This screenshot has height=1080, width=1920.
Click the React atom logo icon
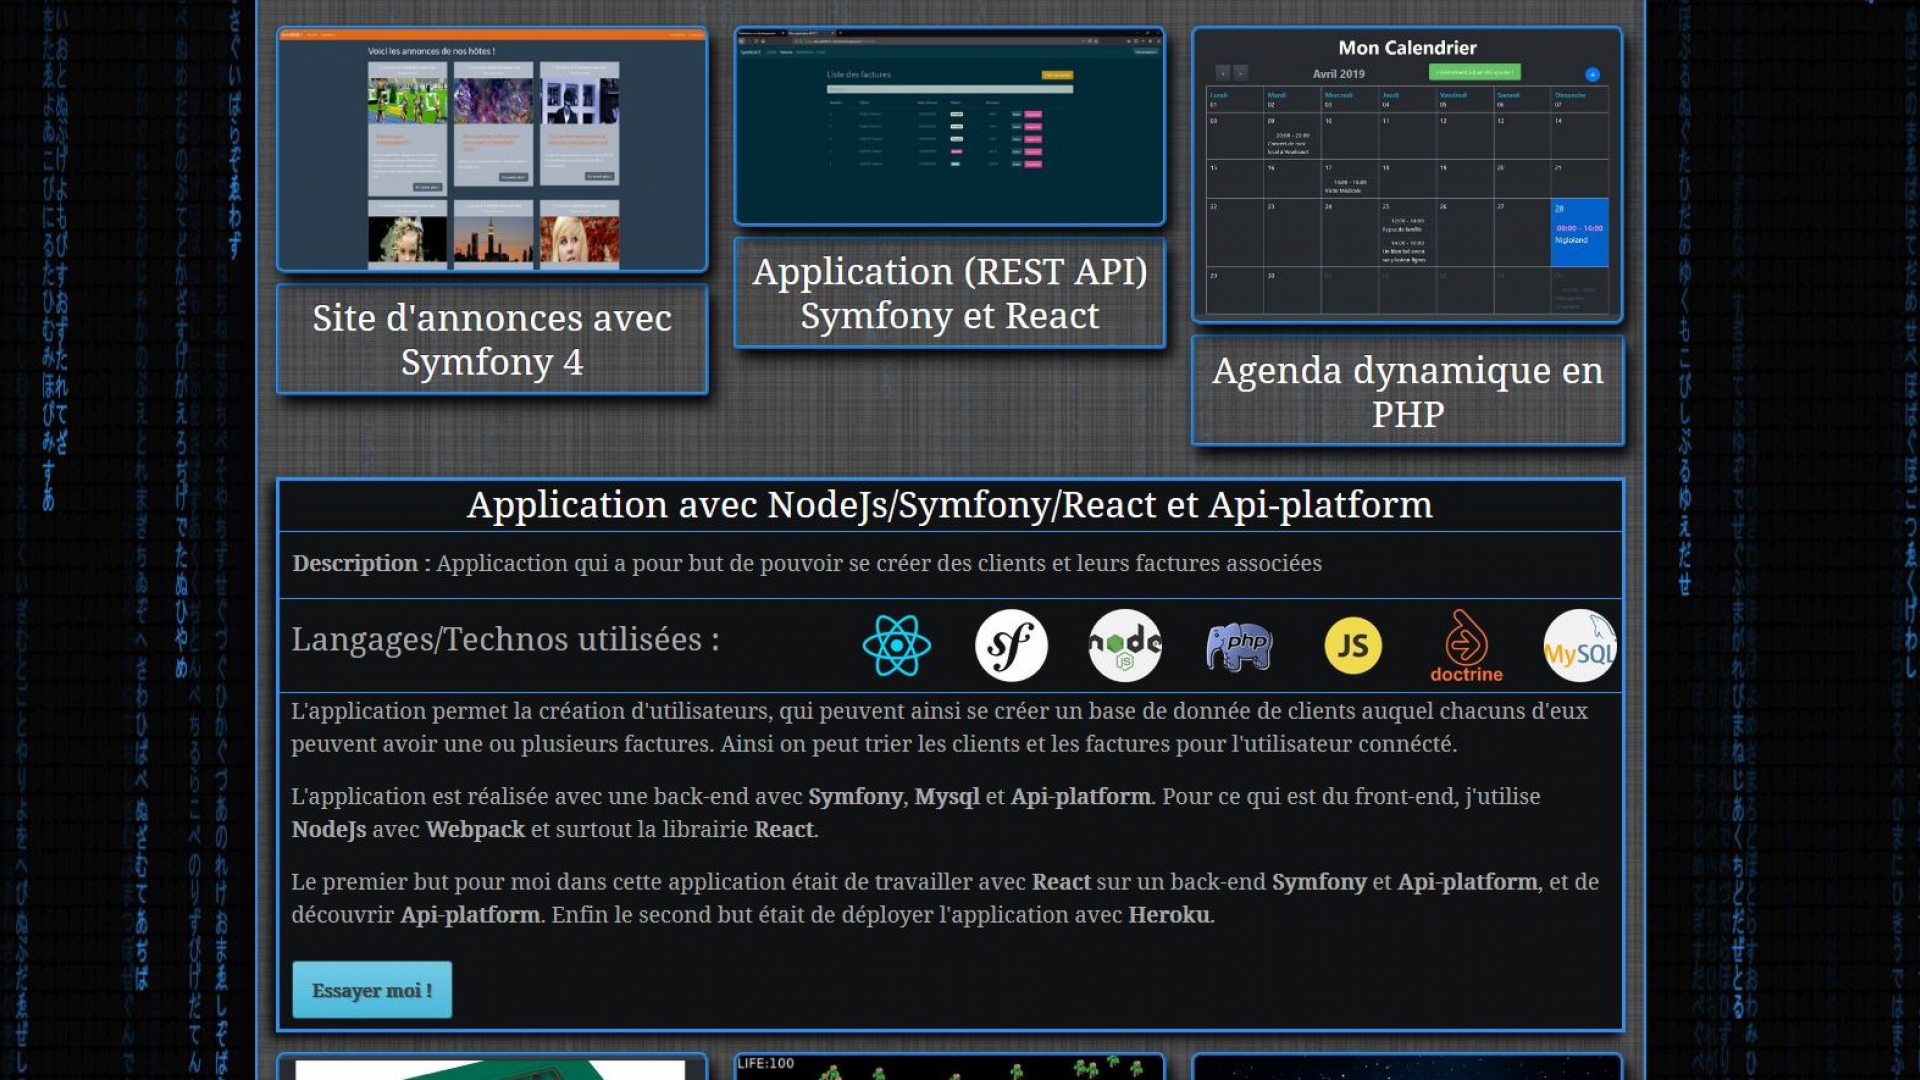[896, 646]
